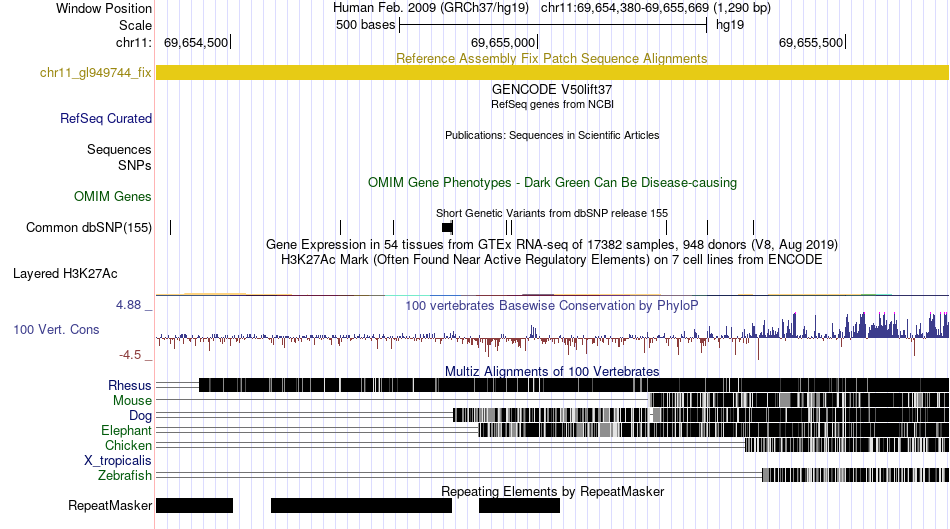Click the Human Feb. 2009 assembly position text
The image size is (950, 529).
[552, 8]
